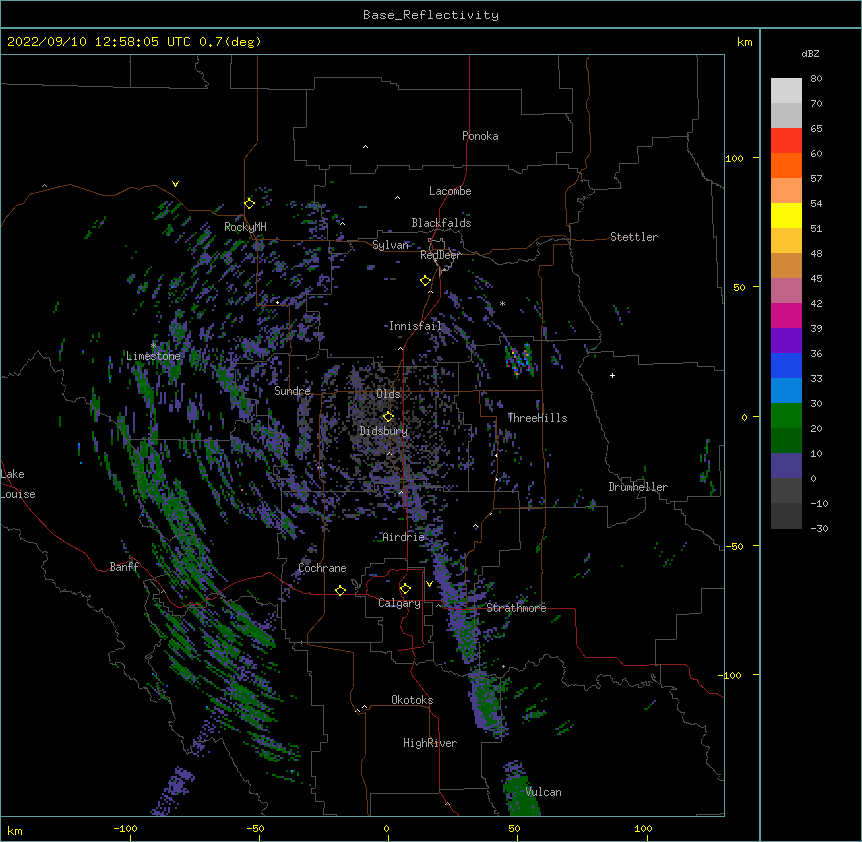
Task: Select the yellow diamond radar marker at Olds
Action: pyautogui.click(x=388, y=417)
